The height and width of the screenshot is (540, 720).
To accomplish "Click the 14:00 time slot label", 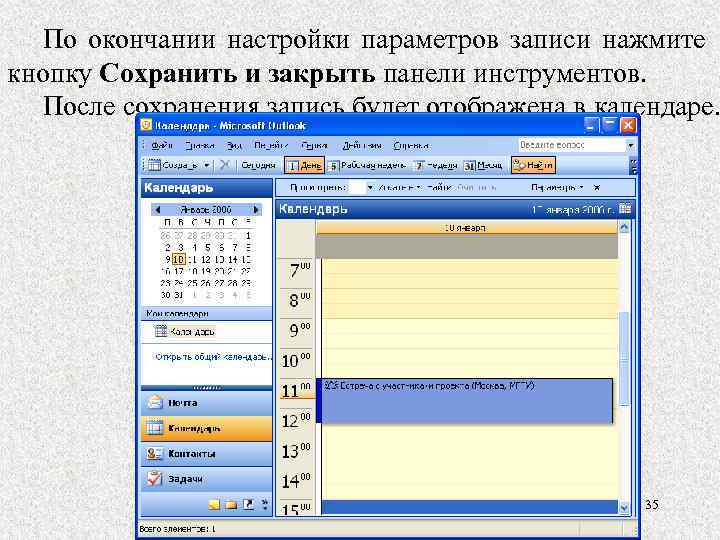I will coord(296,482).
